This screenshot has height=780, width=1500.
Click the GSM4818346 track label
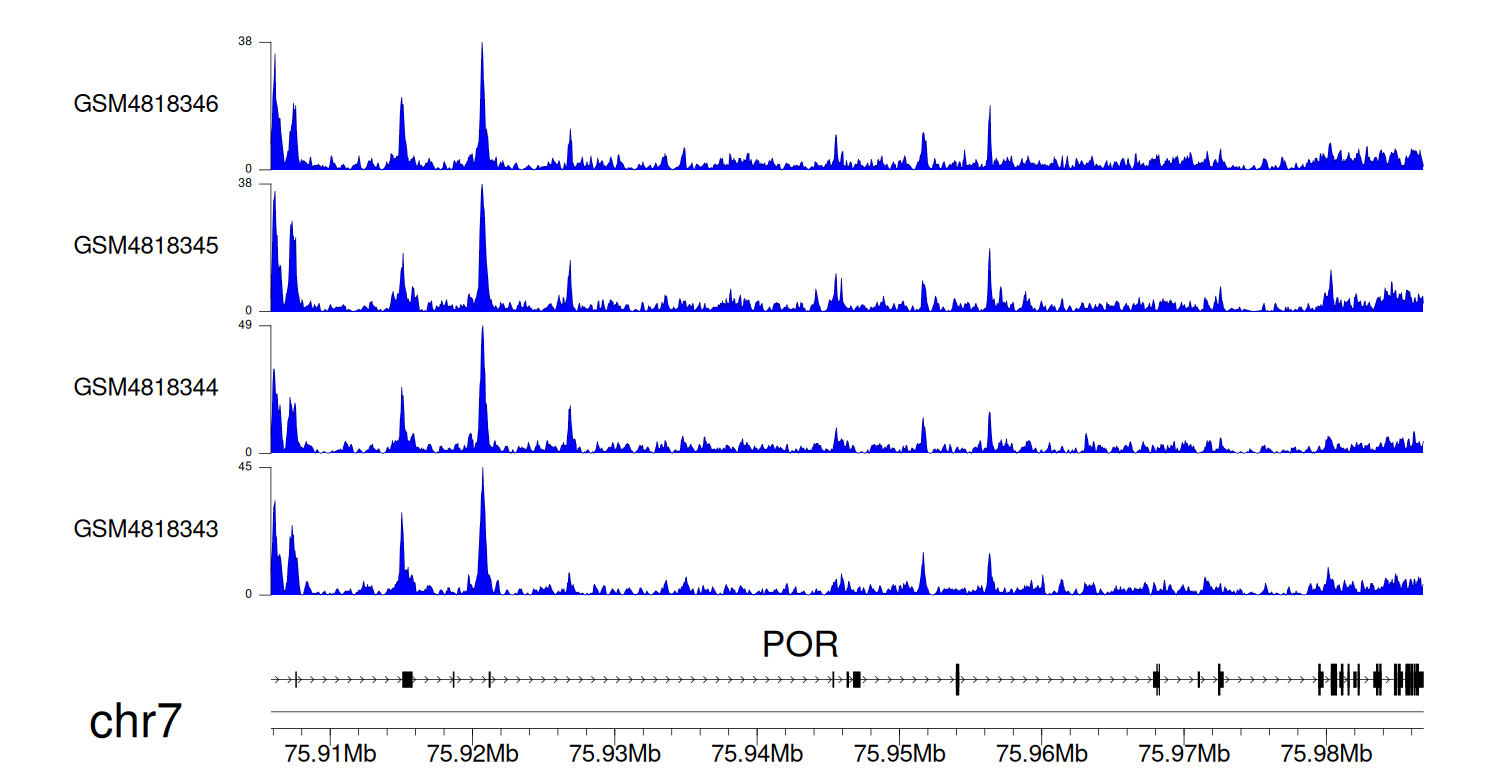146,104
